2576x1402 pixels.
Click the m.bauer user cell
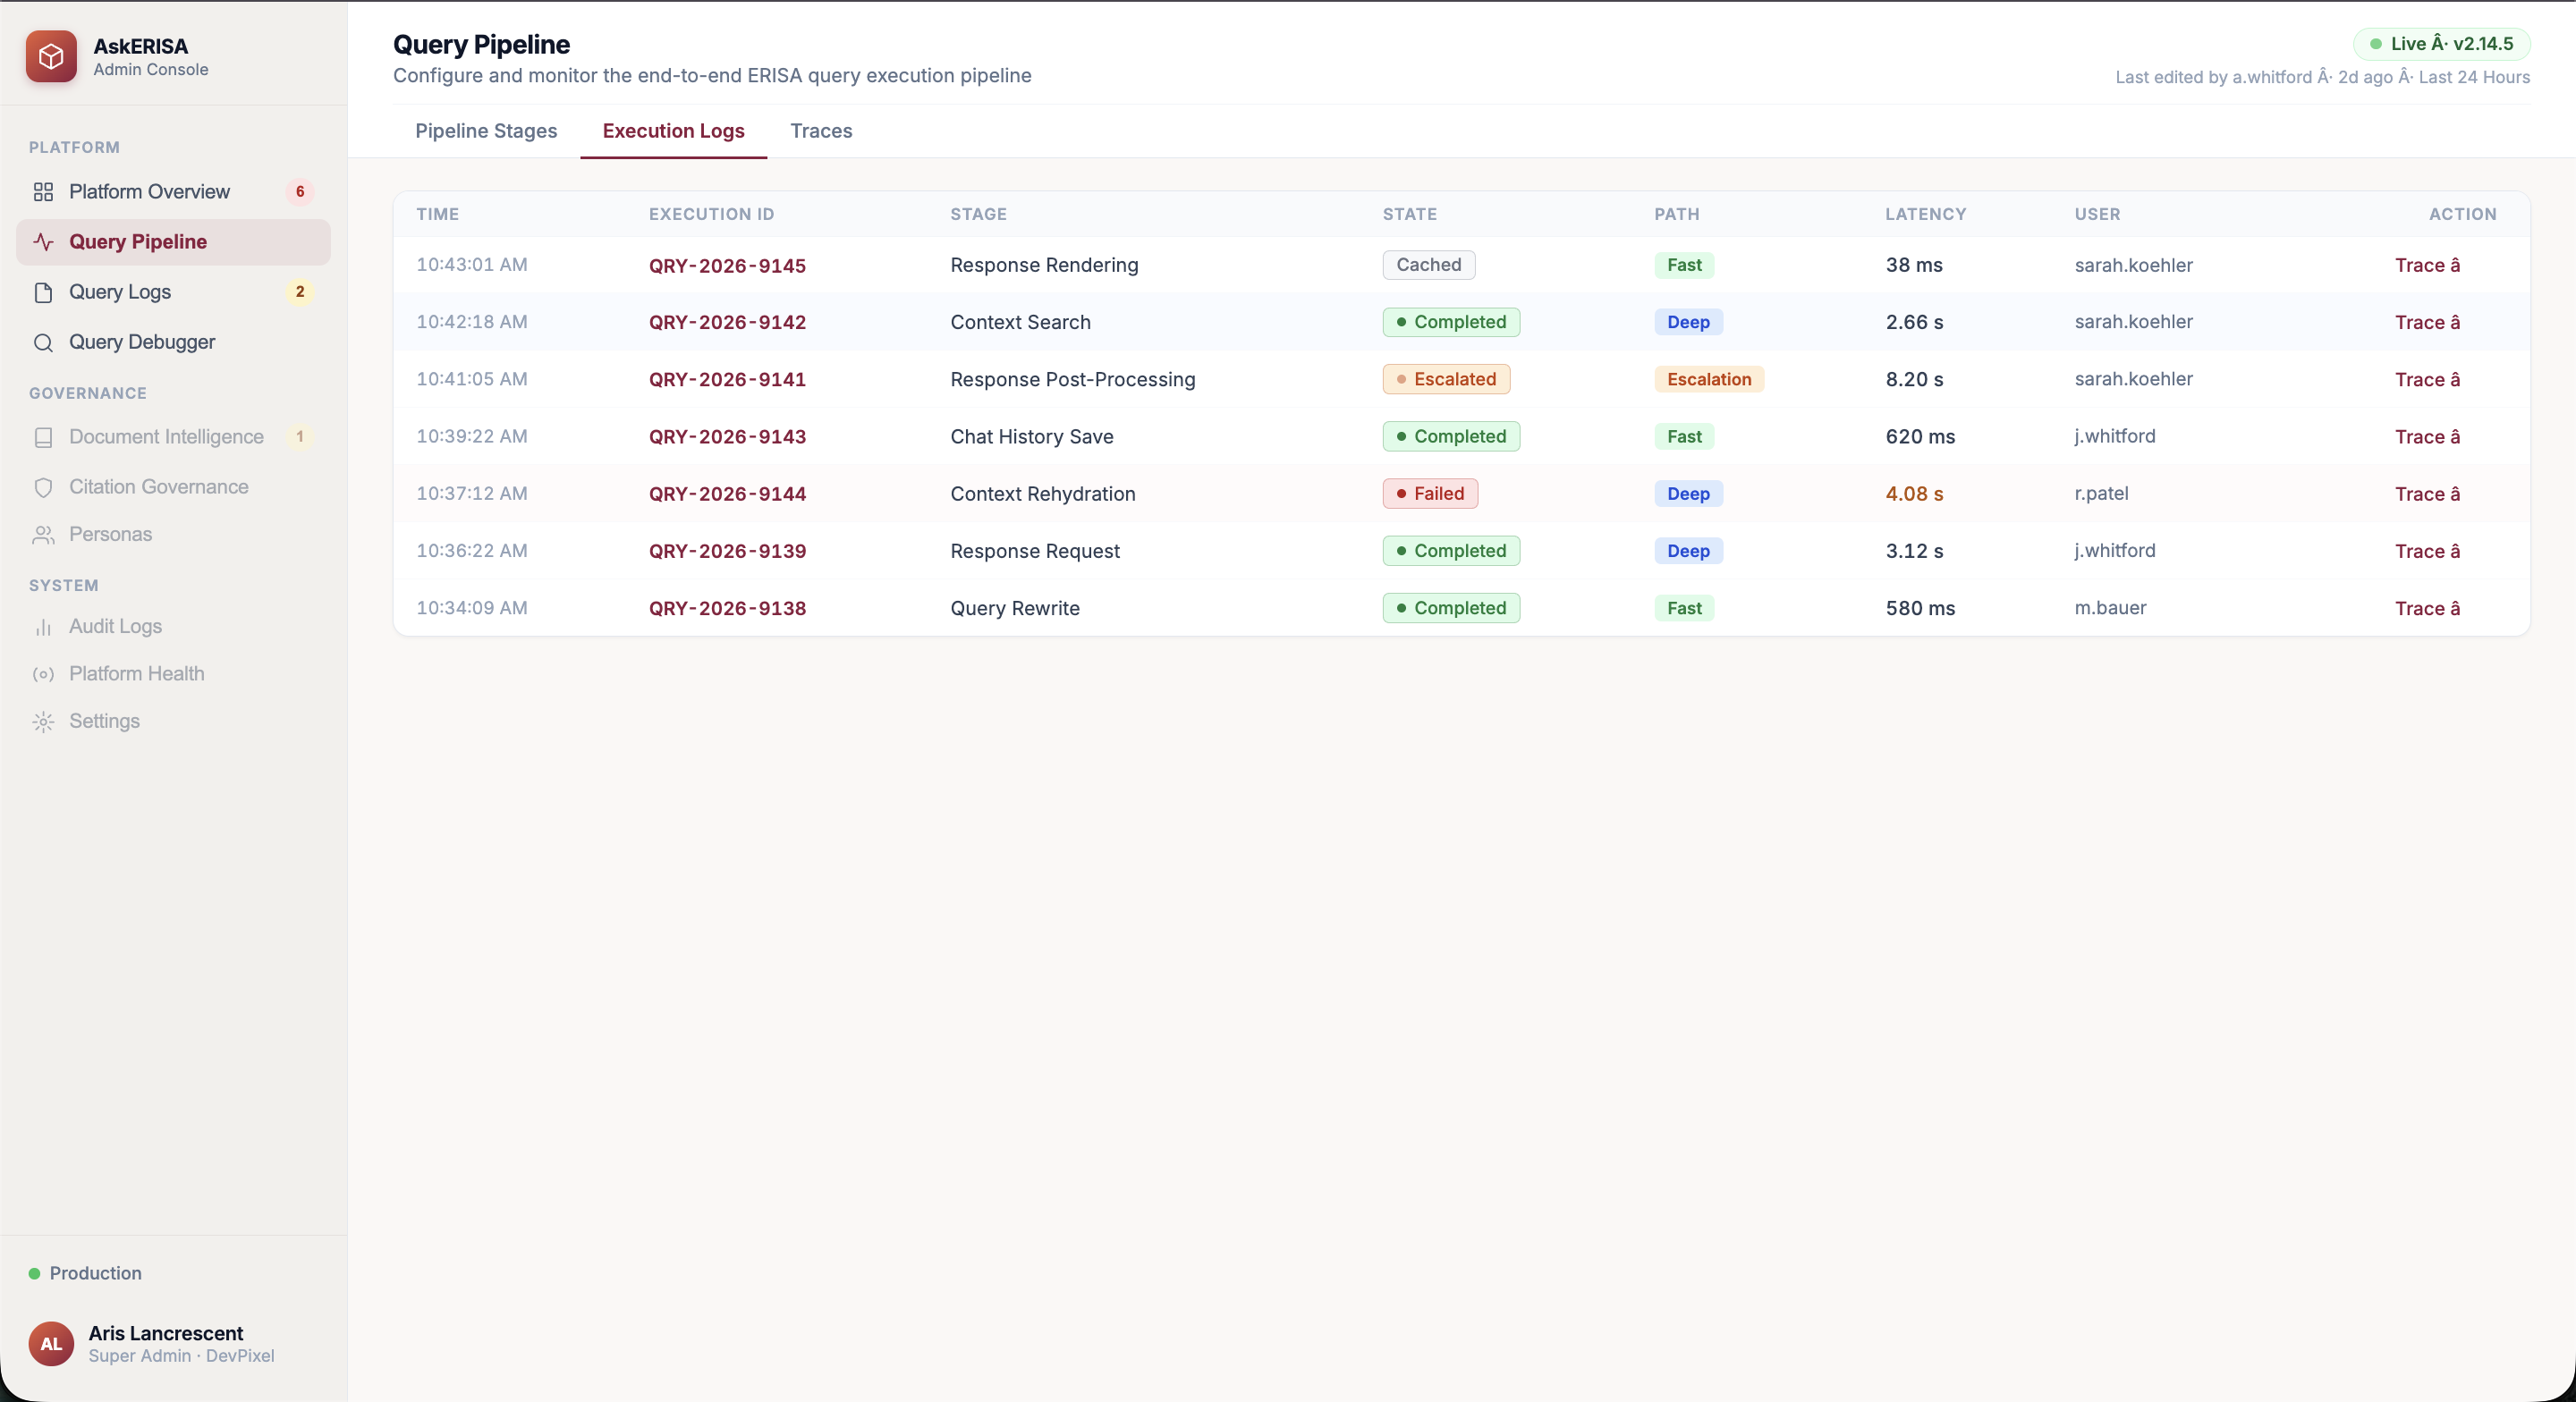(x=2110, y=608)
